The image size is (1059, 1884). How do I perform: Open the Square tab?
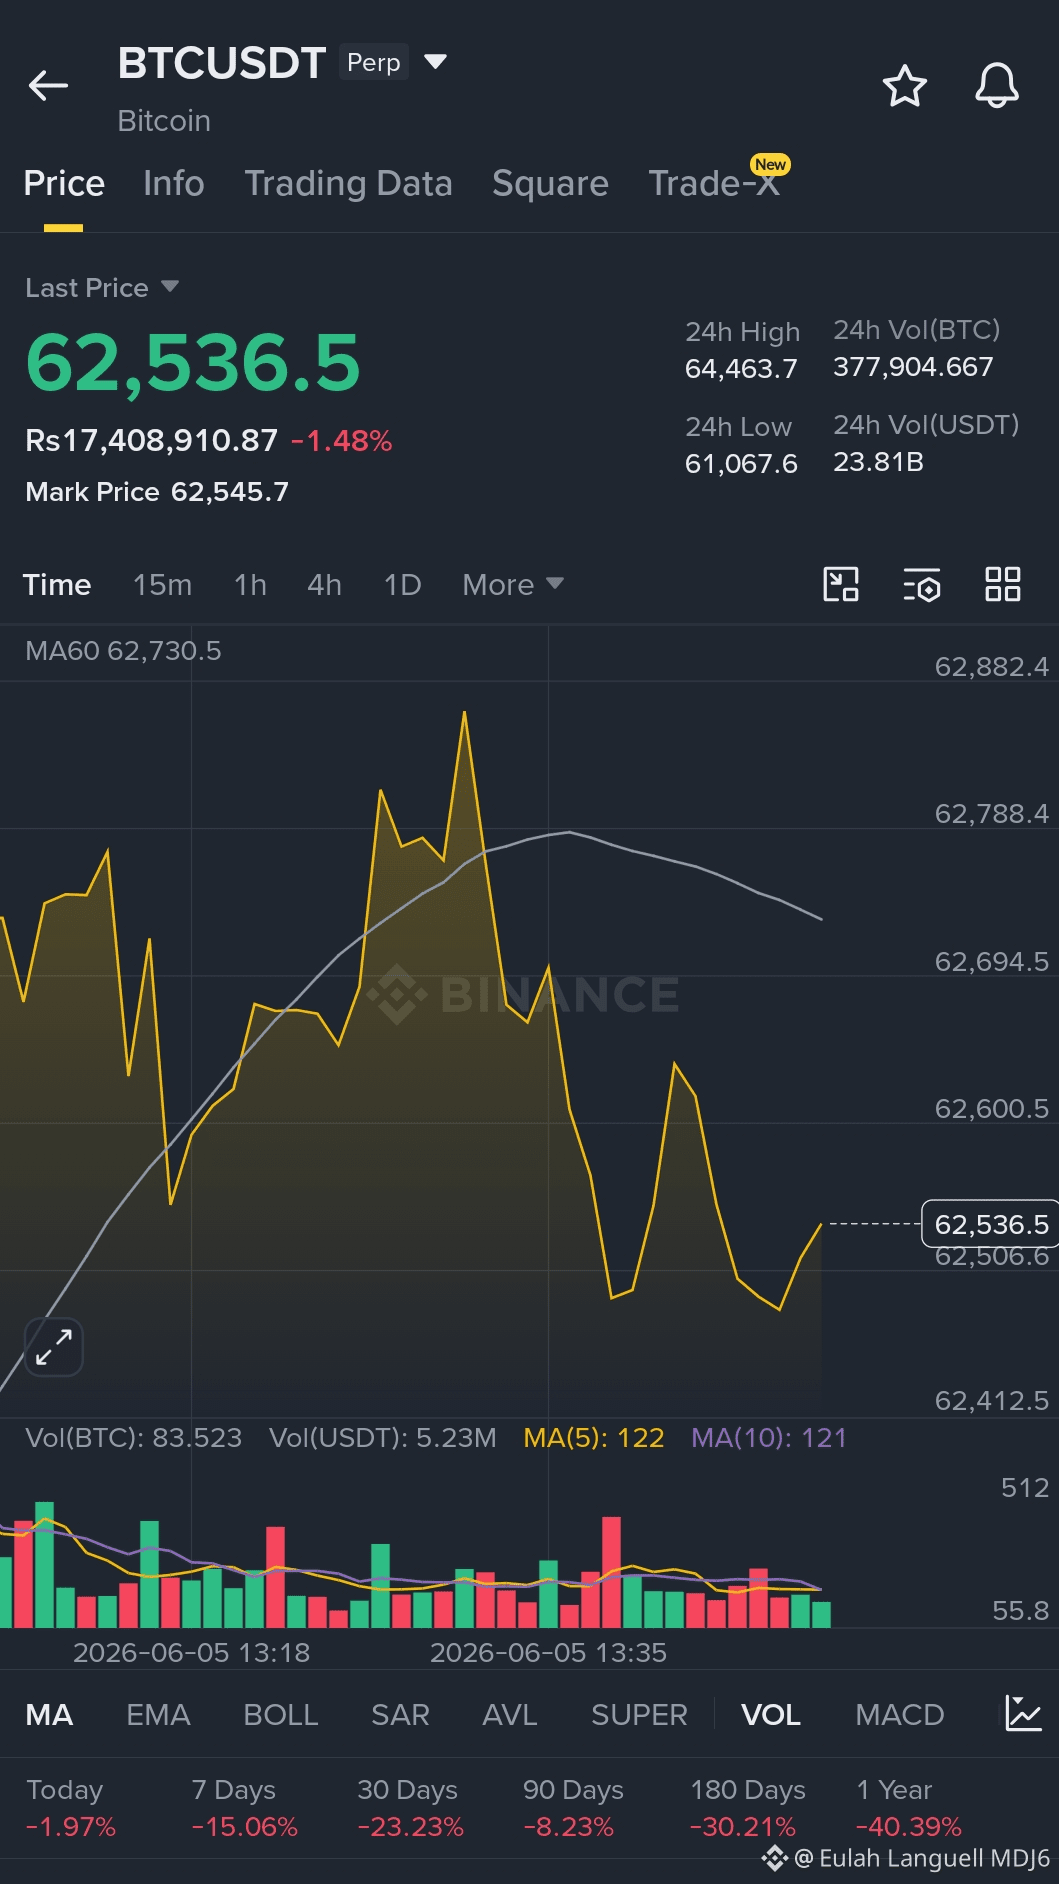[x=550, y=183]
